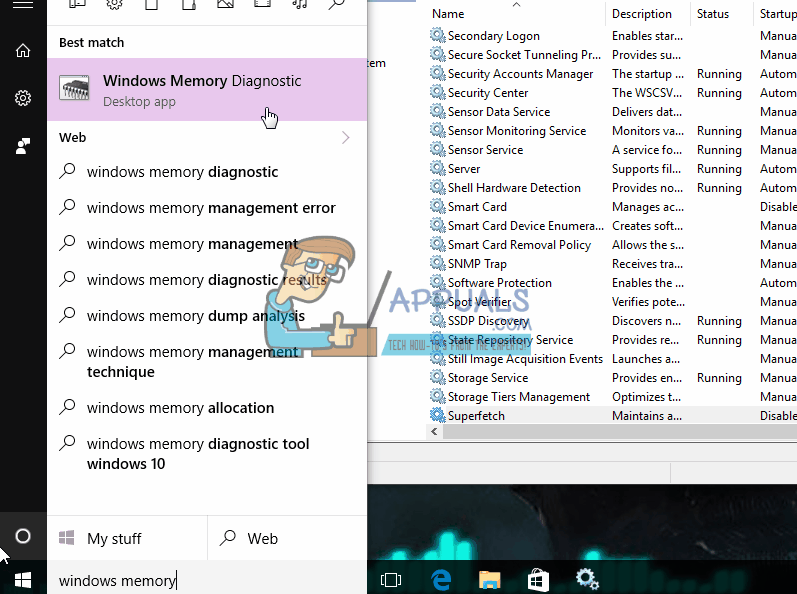797x594 pixels.
Task: Switch to My stuff search scope
Action: [127, 538]
